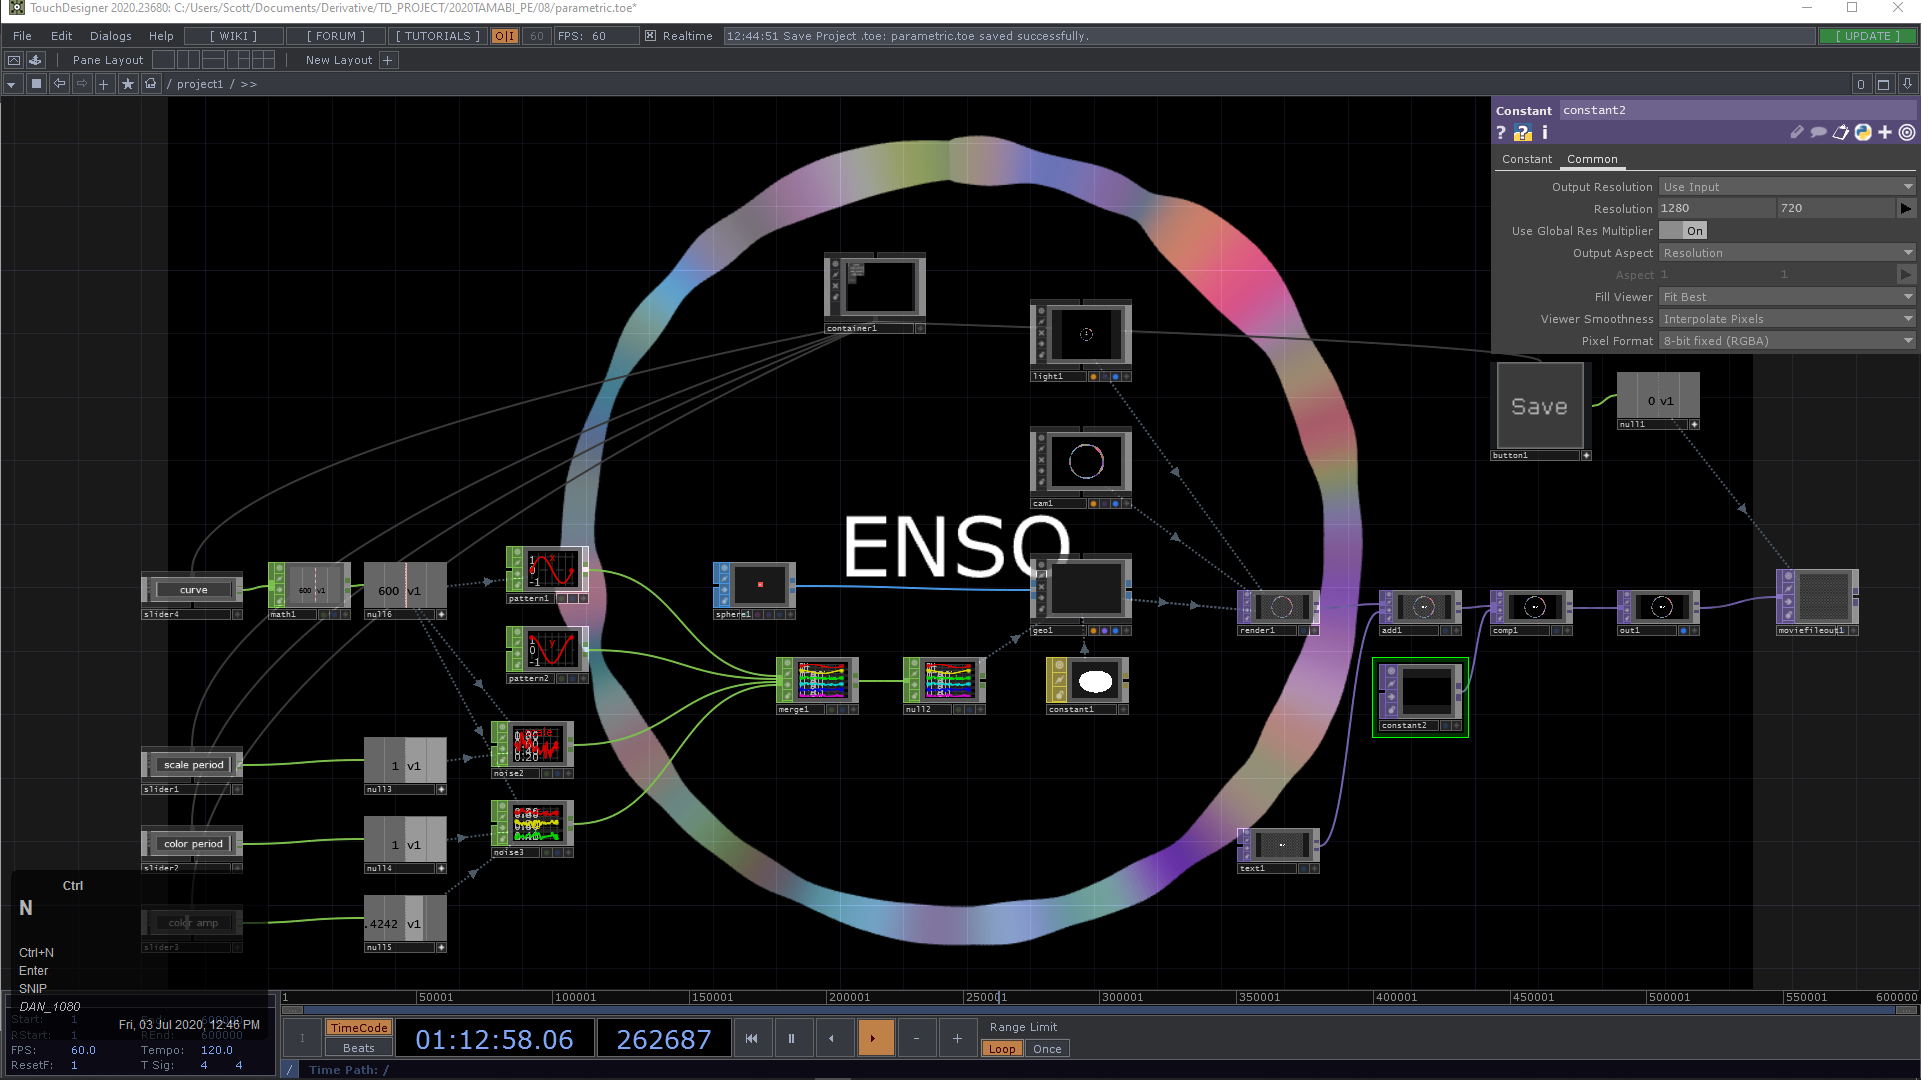Viewport: 1922px width, 1081px height.
Task: Click the comment speech bubble icon
Action: (x=1818, y=132)
